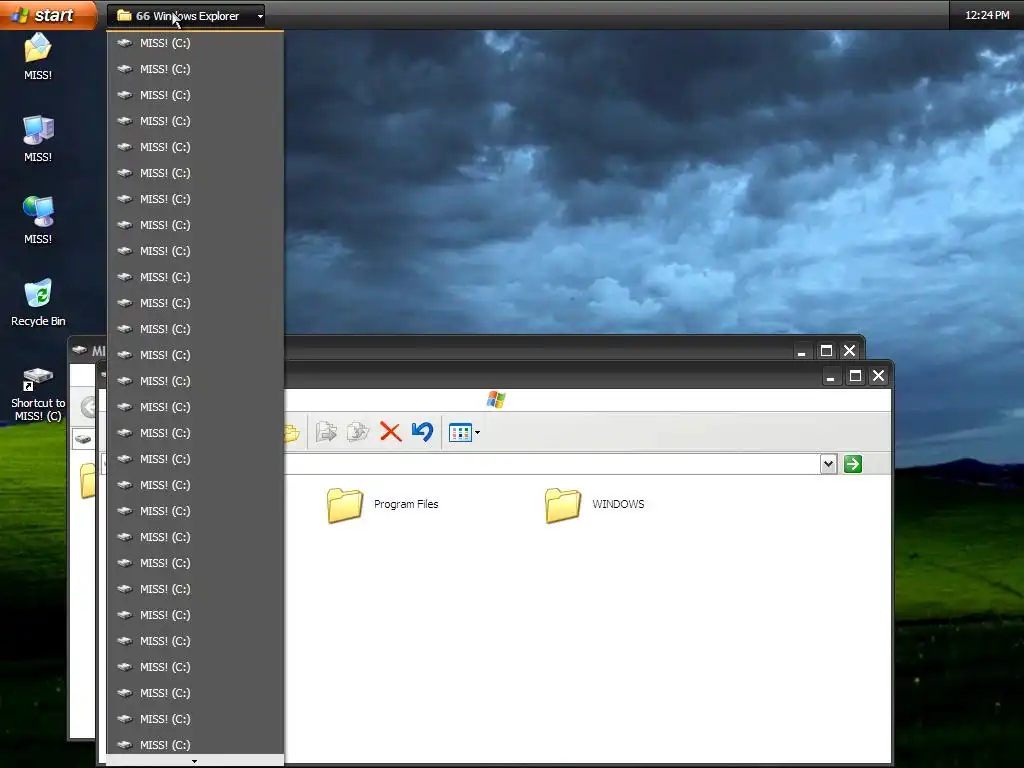Maximize the back Explorer window

[x=826, y=351]
